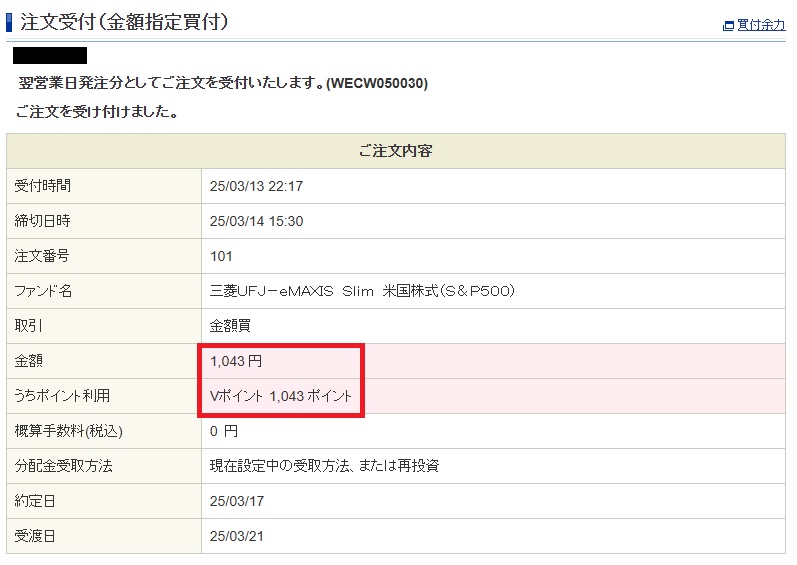Click the 現在設定中の受取方法 distribution value
Viewport: 797px width, 565px height.
(x=324, y=466)
